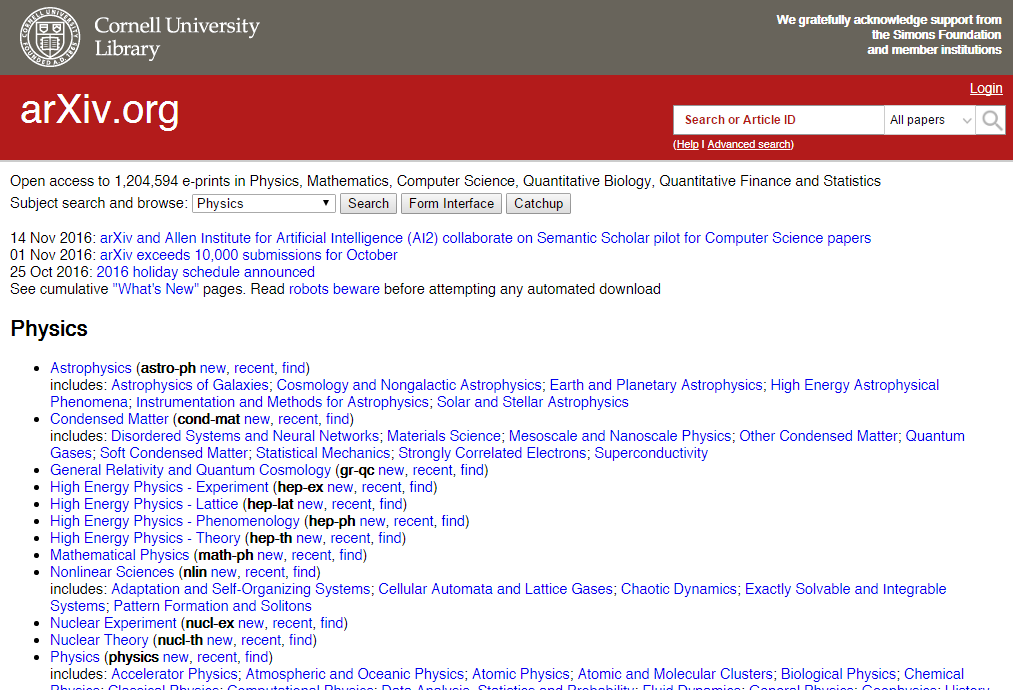Open the Semantic Scholar pilot announcement
This screenshot has width=1013, height=690.
(x=485, y=238)
